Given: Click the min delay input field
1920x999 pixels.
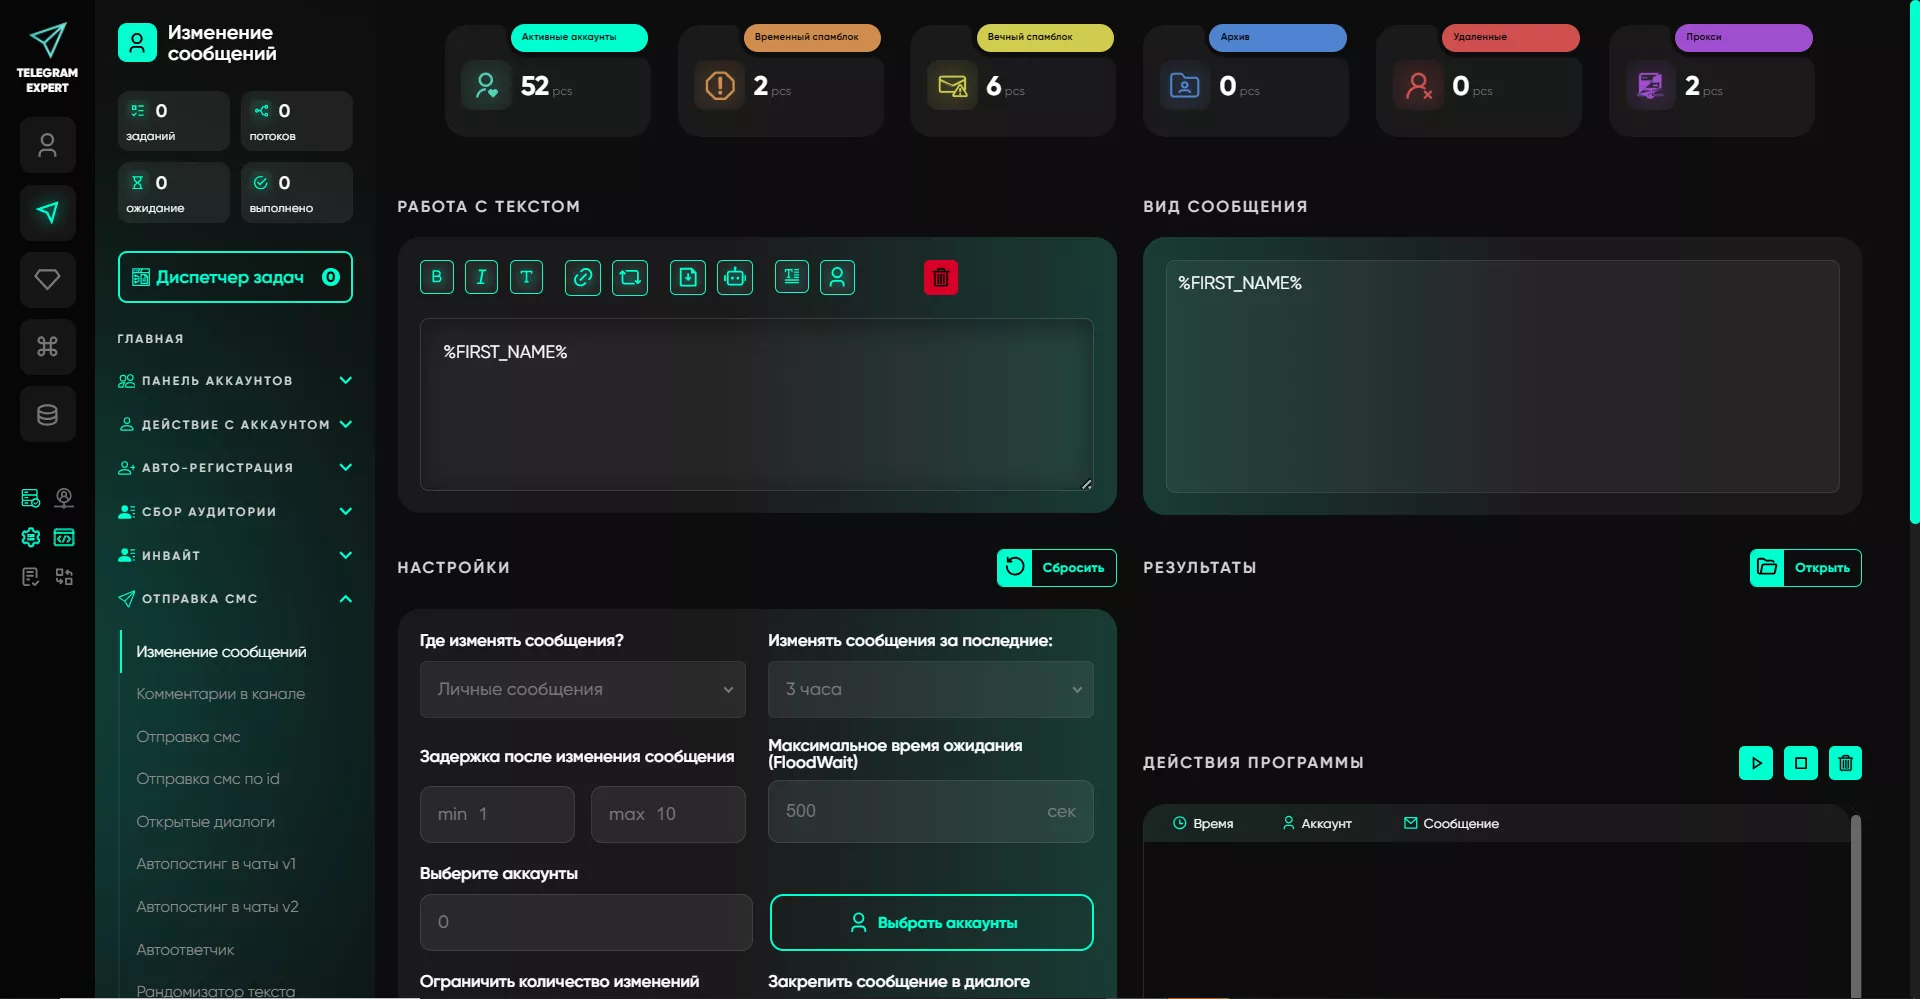Looking at the screenshot, I should (497, 814).
